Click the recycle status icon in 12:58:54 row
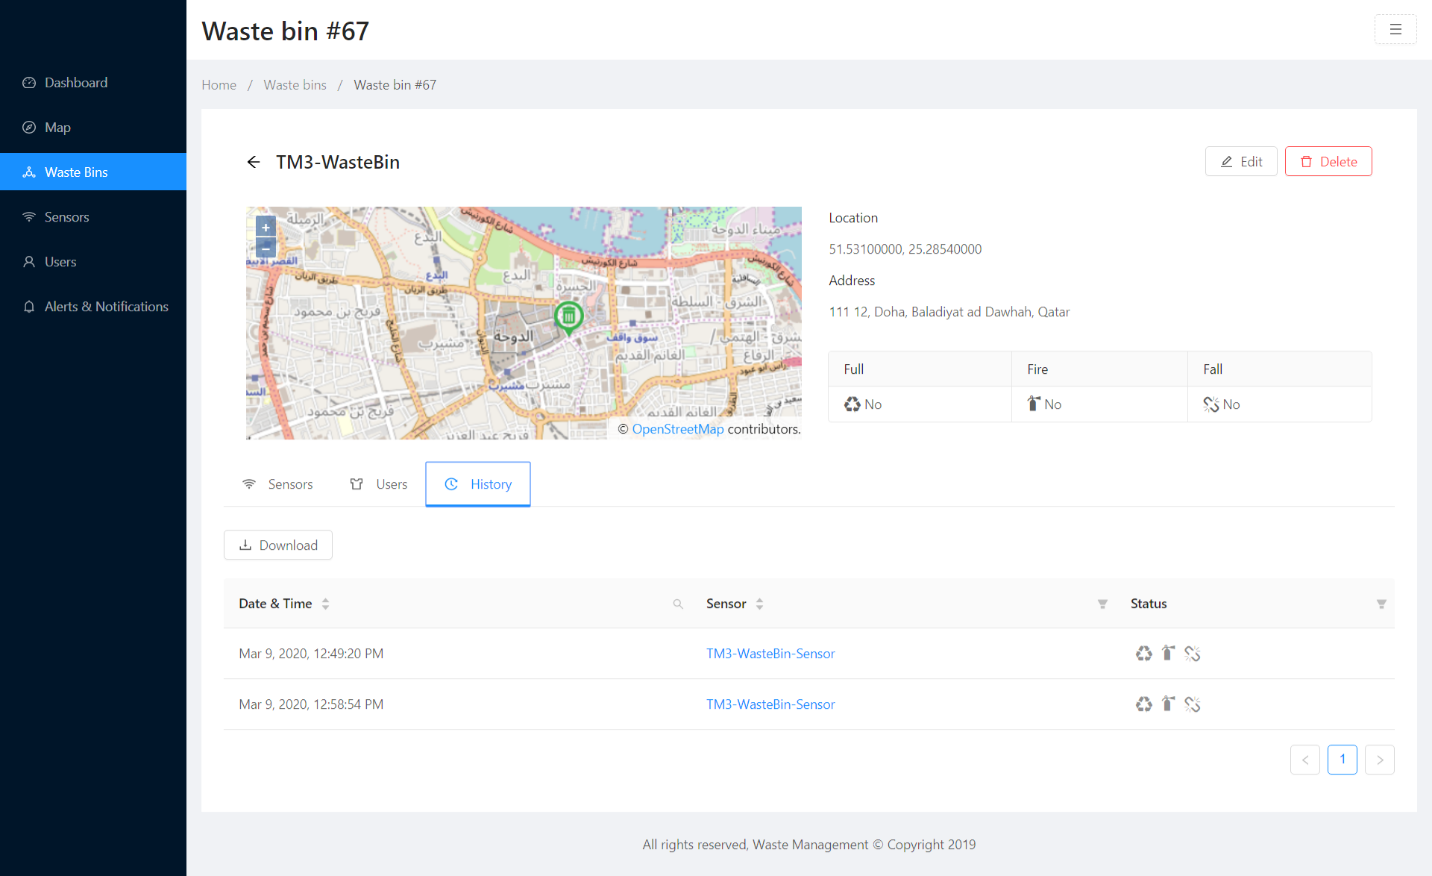1432x876 pixels. [1144, 704]
